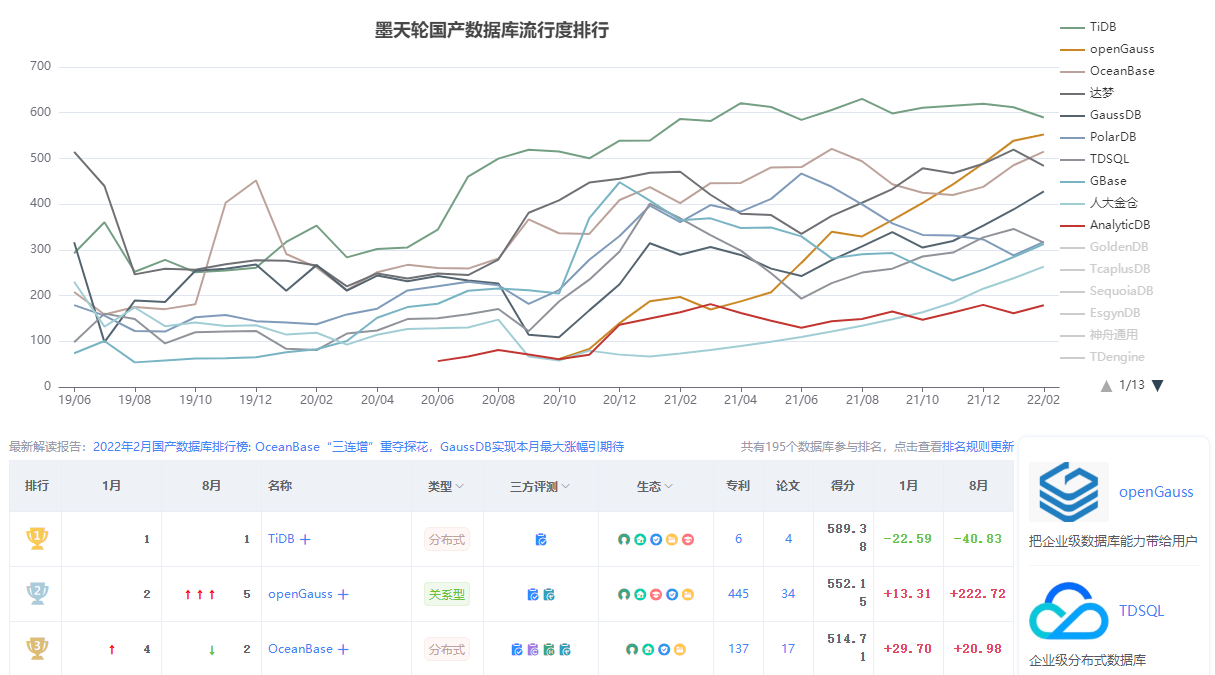Click the openGauss logo in the sidebar

(1068, 492)
